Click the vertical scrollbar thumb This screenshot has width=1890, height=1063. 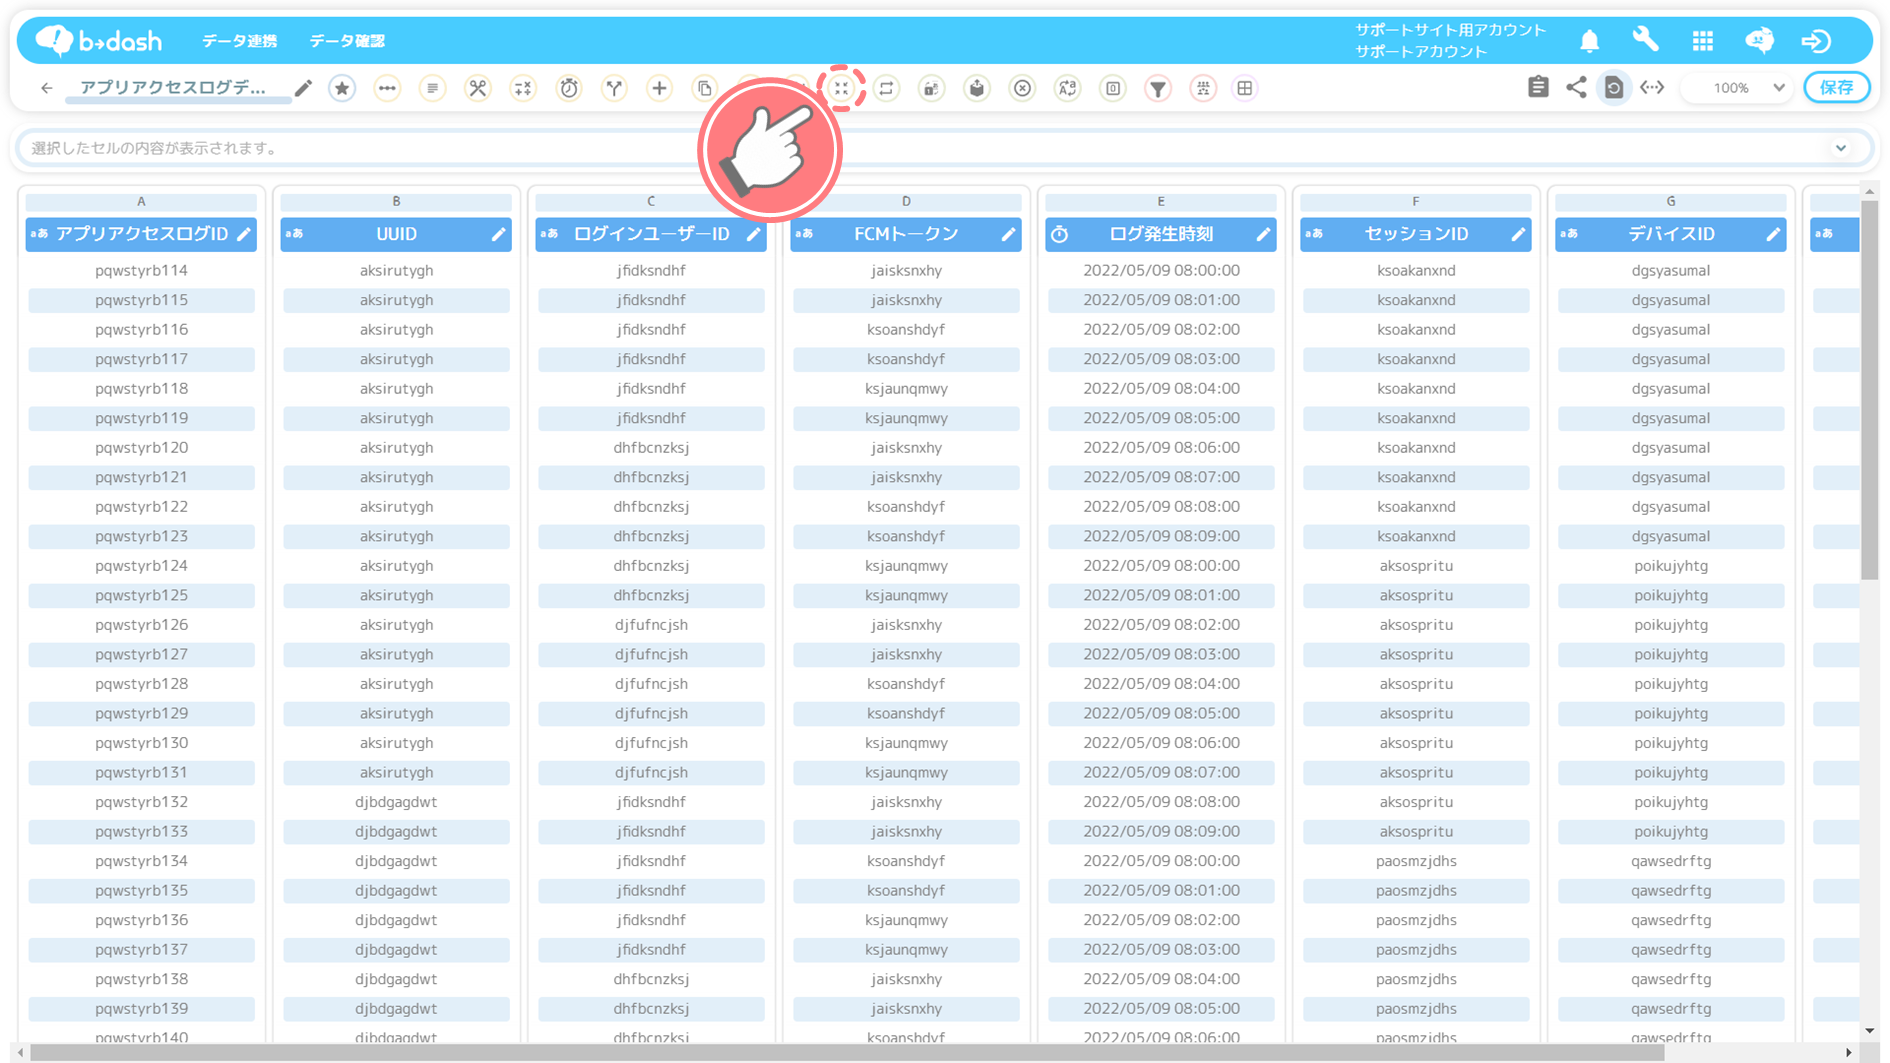pos(1869,390)
